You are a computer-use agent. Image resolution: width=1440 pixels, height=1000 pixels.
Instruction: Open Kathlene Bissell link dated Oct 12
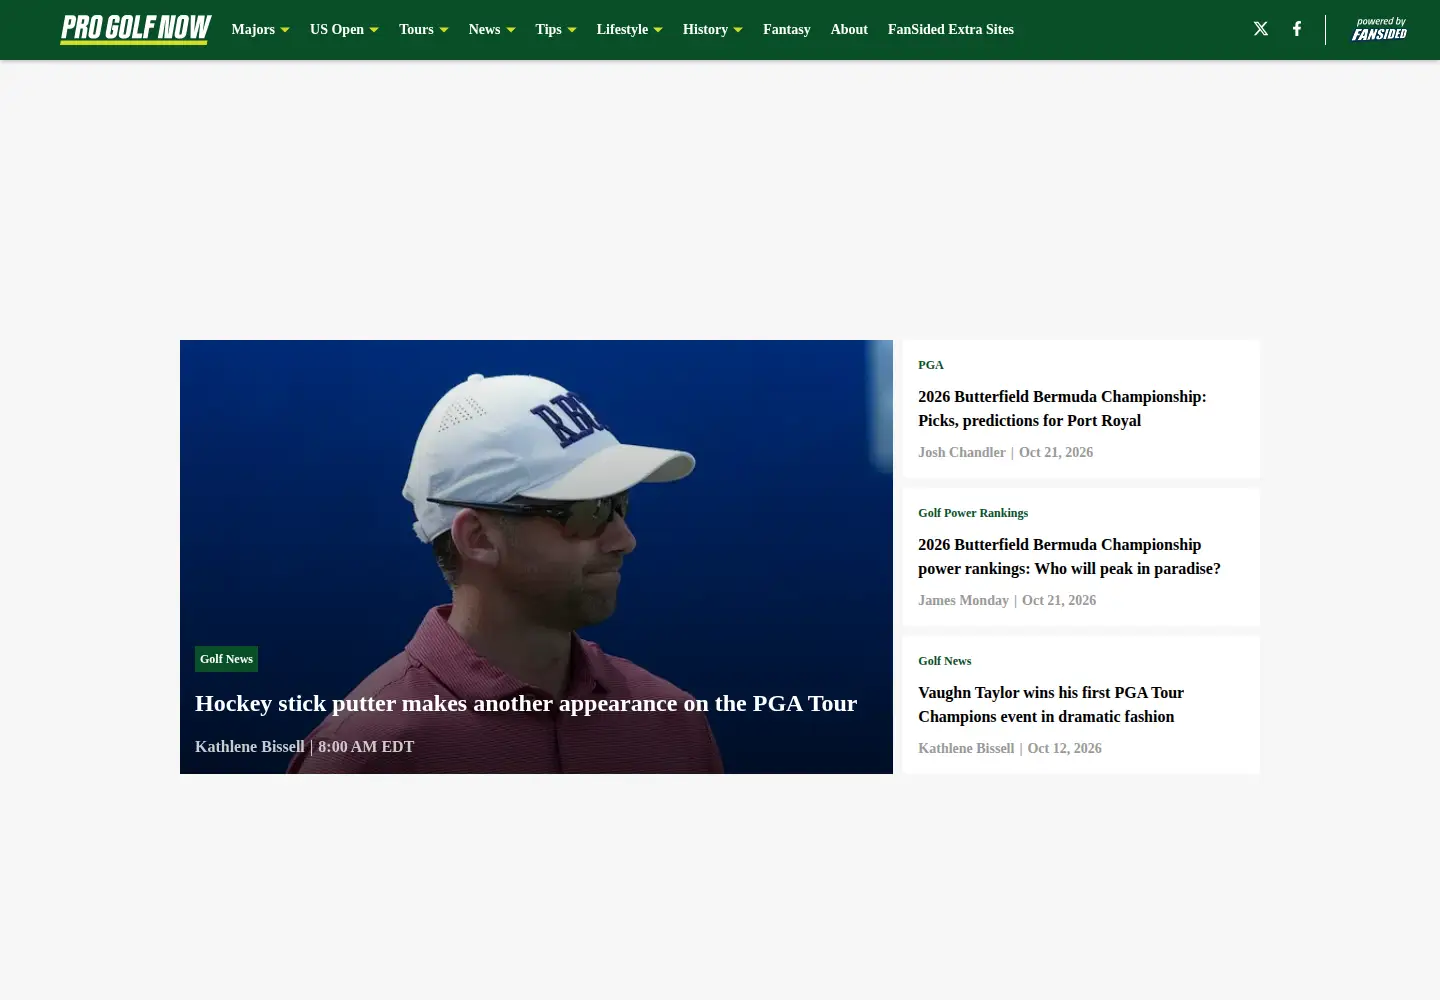click(966, 749)
